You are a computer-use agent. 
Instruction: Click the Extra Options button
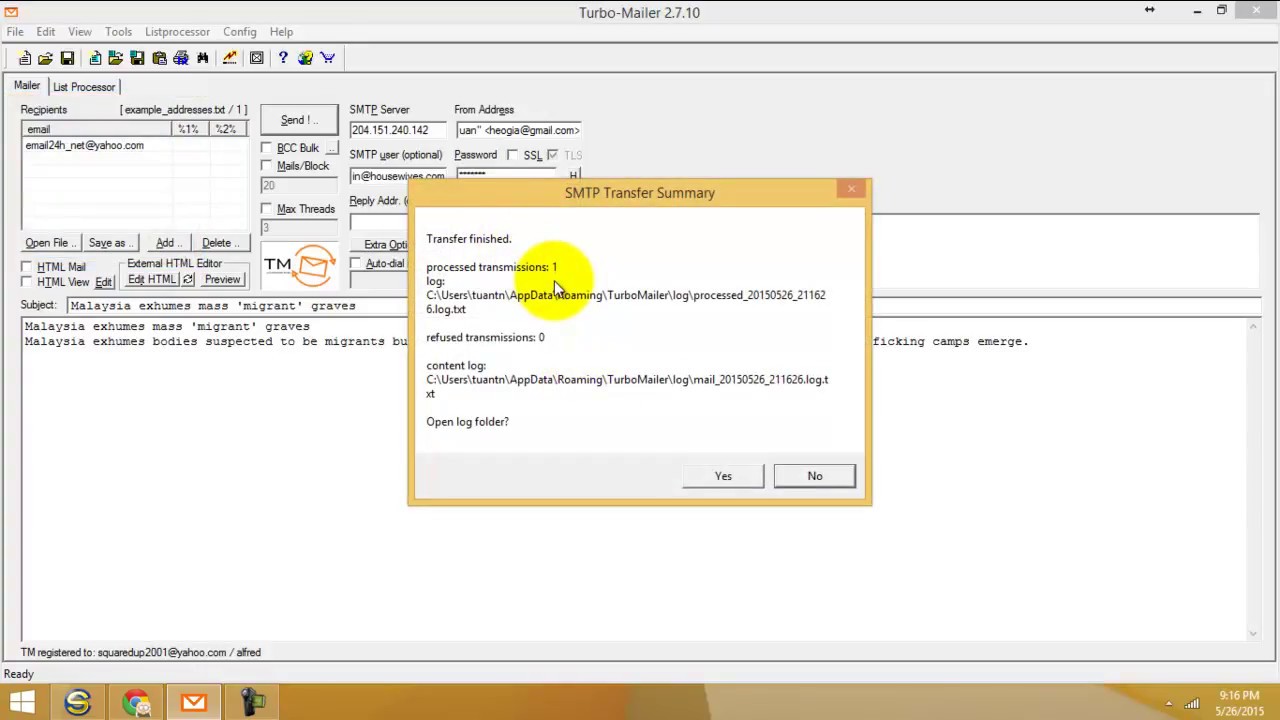coord(380,245)
